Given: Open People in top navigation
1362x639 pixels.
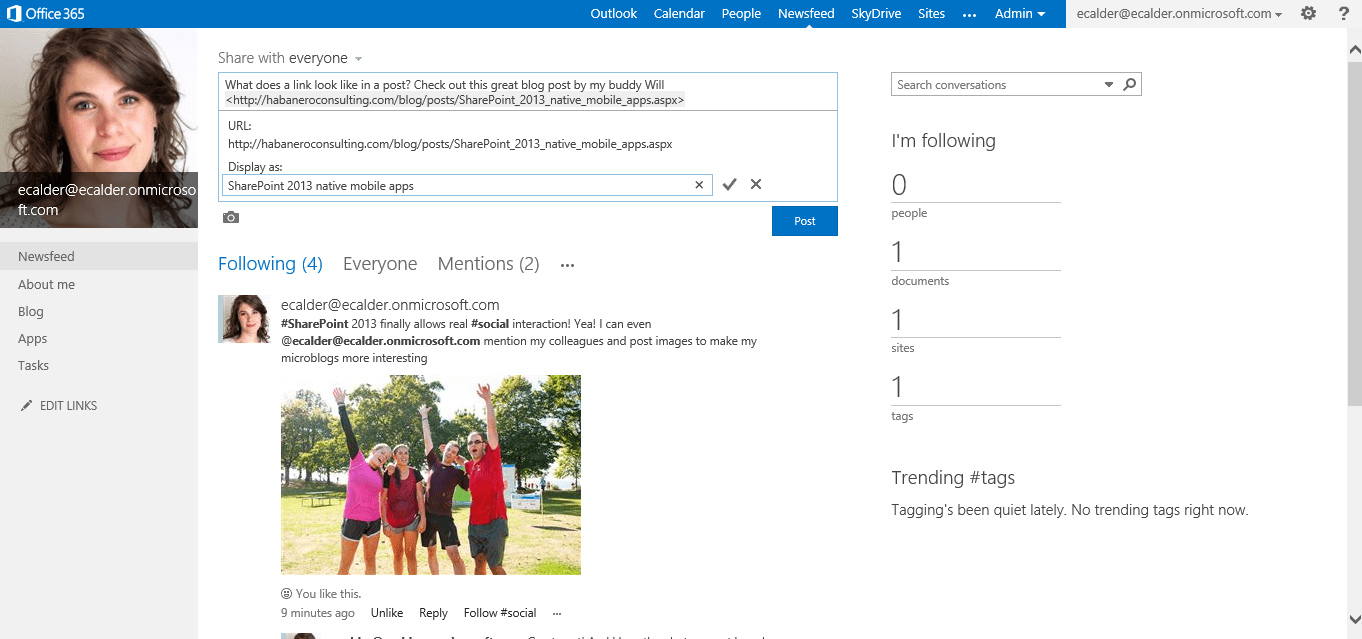Looking at the screenshot, I should (741, 14).
